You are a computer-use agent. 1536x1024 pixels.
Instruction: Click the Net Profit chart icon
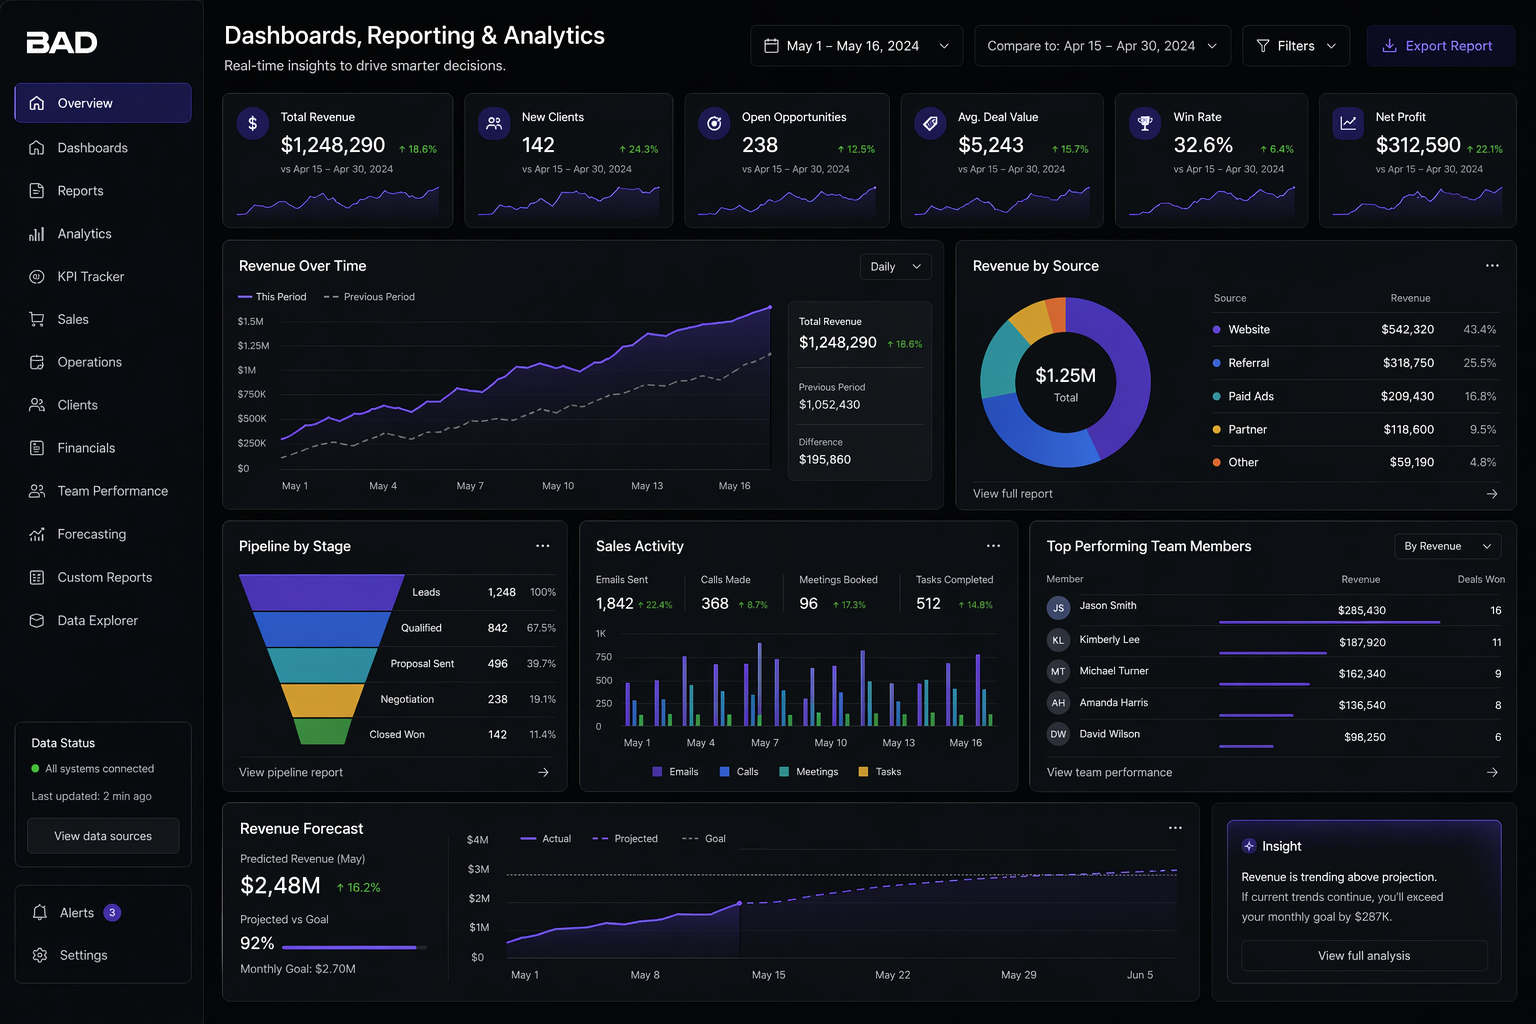1348,124
